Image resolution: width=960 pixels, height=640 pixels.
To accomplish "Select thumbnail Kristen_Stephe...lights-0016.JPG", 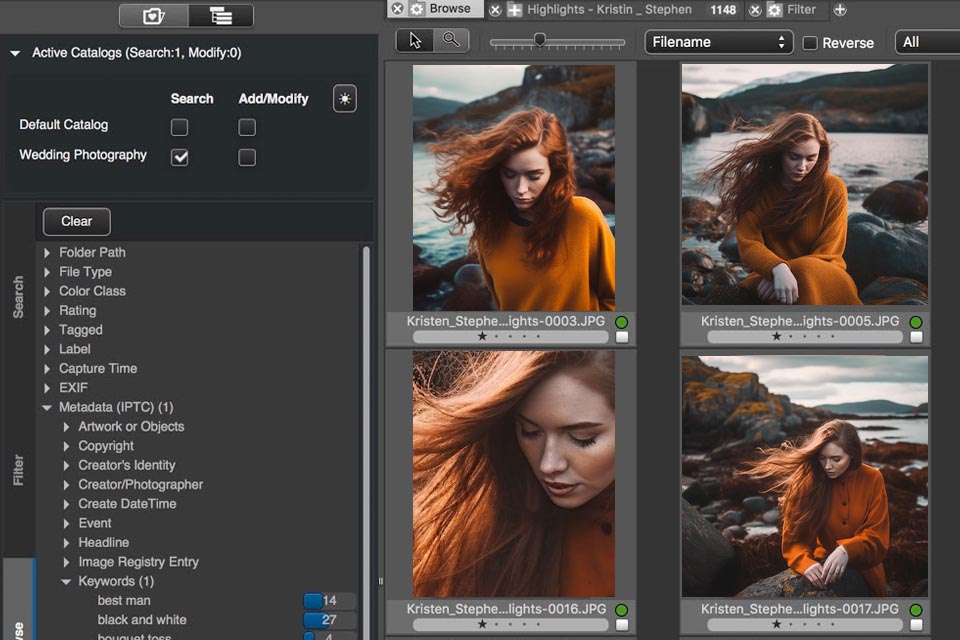I will click(x=514, y=474).
